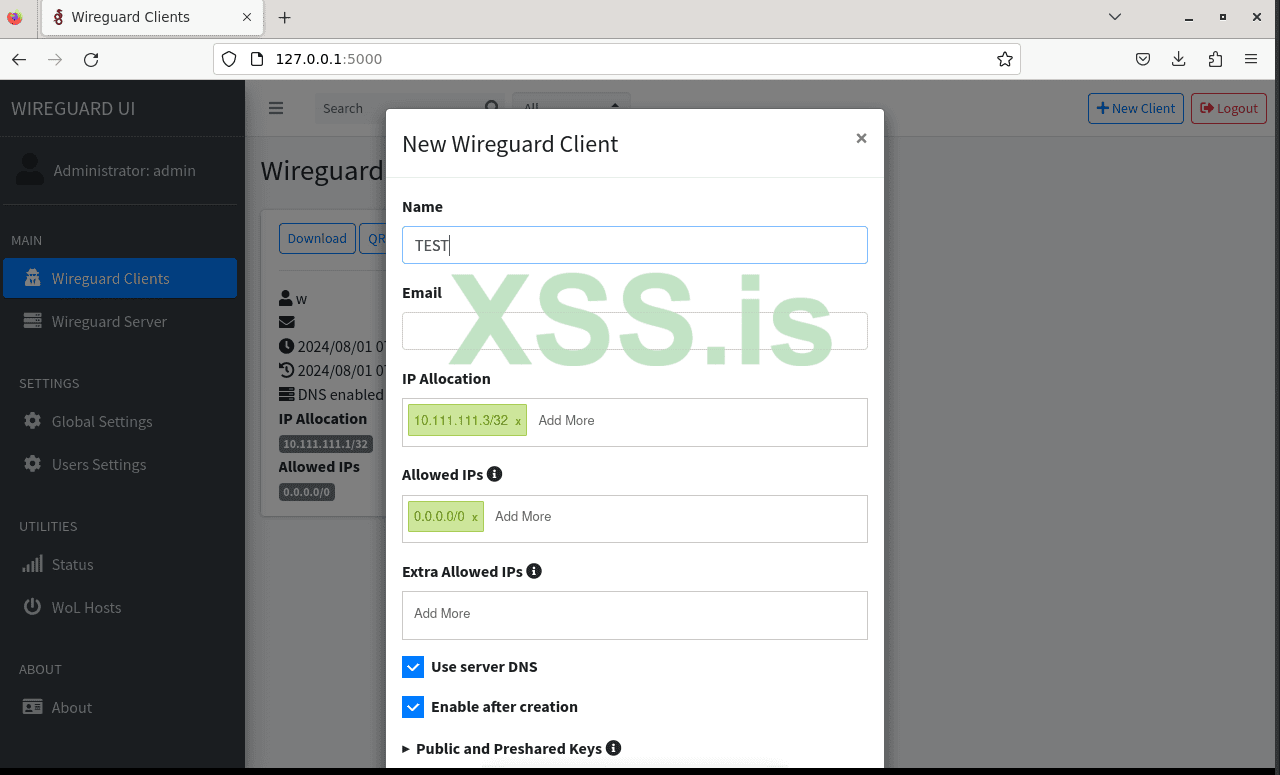Click the 10.111.111.1/32 badge on client card
Image resolution: width=1280 pixels, height=775 pixels.
326,444
